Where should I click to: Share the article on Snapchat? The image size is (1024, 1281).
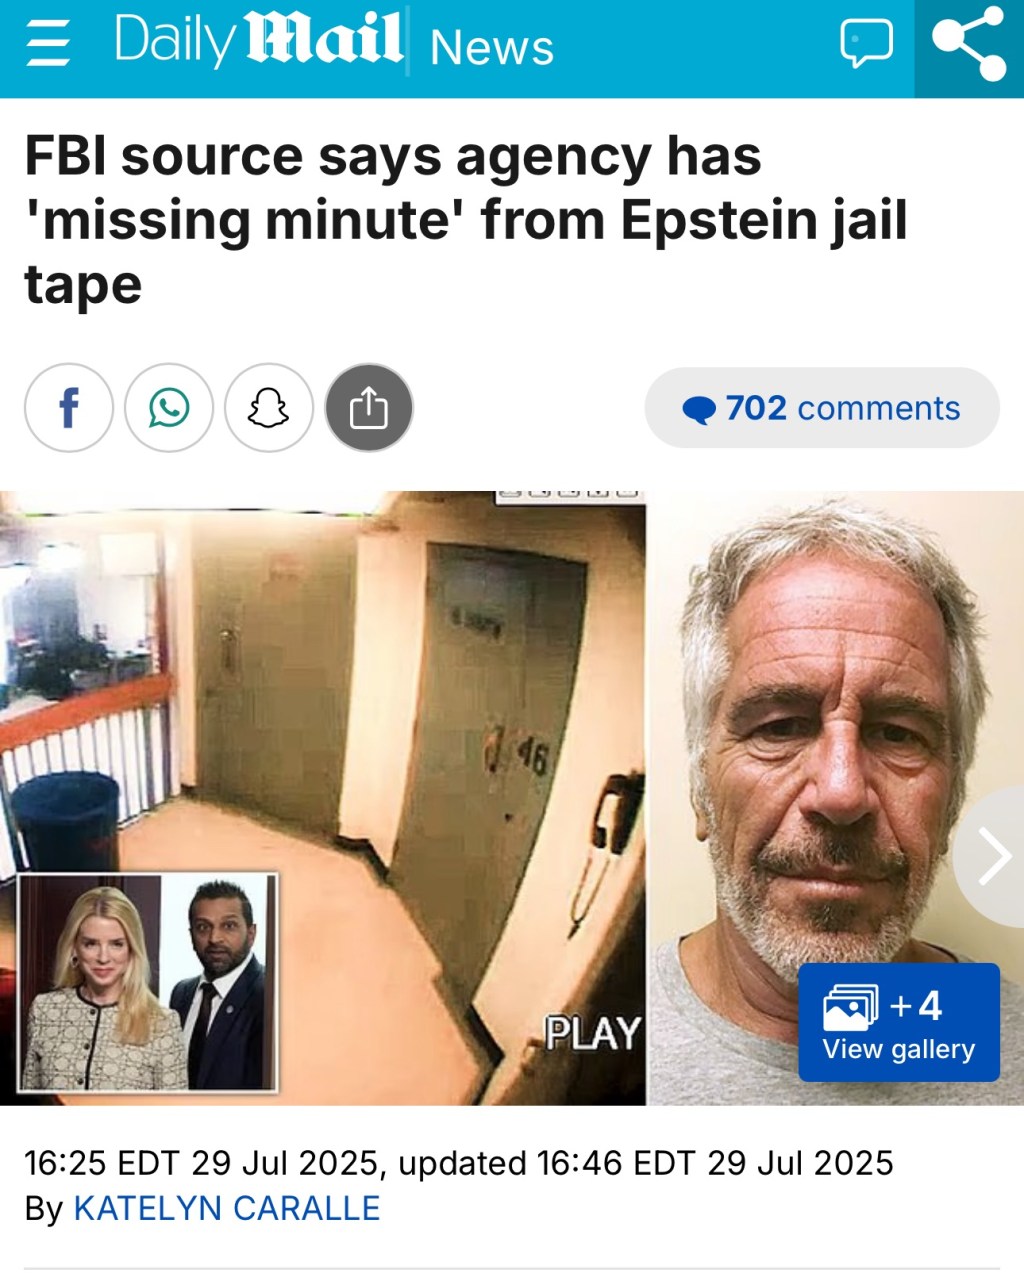coord(269,408)
